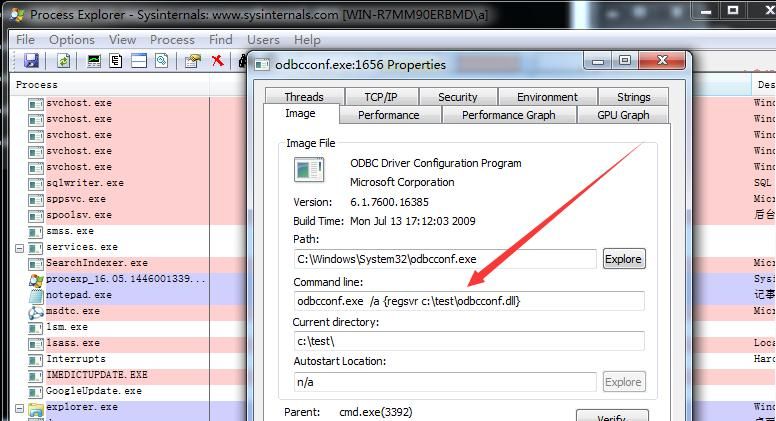The image size is (776, 421).
Task: Click the build time Mon Jul 13 text
Action: (x=413, y=221)
